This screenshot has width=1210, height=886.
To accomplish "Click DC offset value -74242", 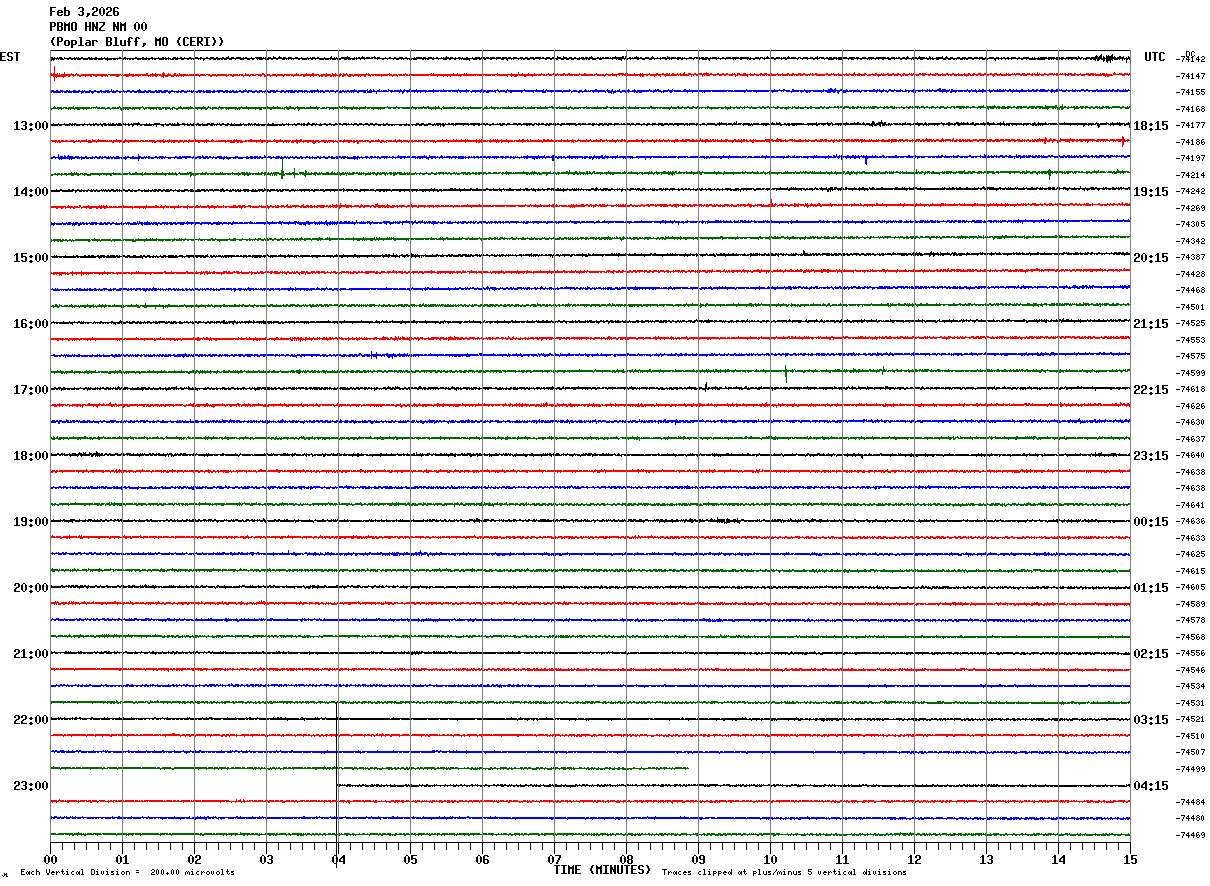I will click(1191, 192).
